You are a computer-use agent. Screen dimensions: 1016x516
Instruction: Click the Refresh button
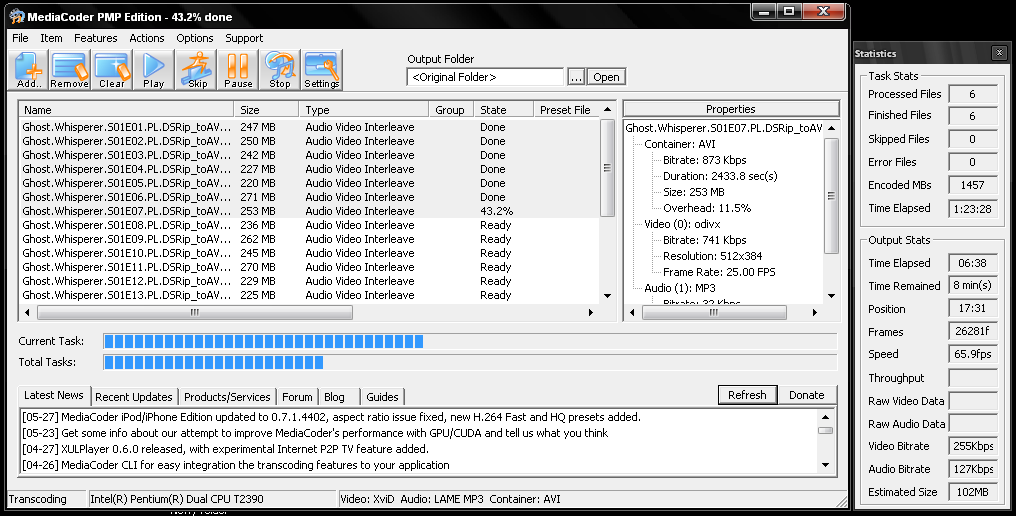pos(746,395)
